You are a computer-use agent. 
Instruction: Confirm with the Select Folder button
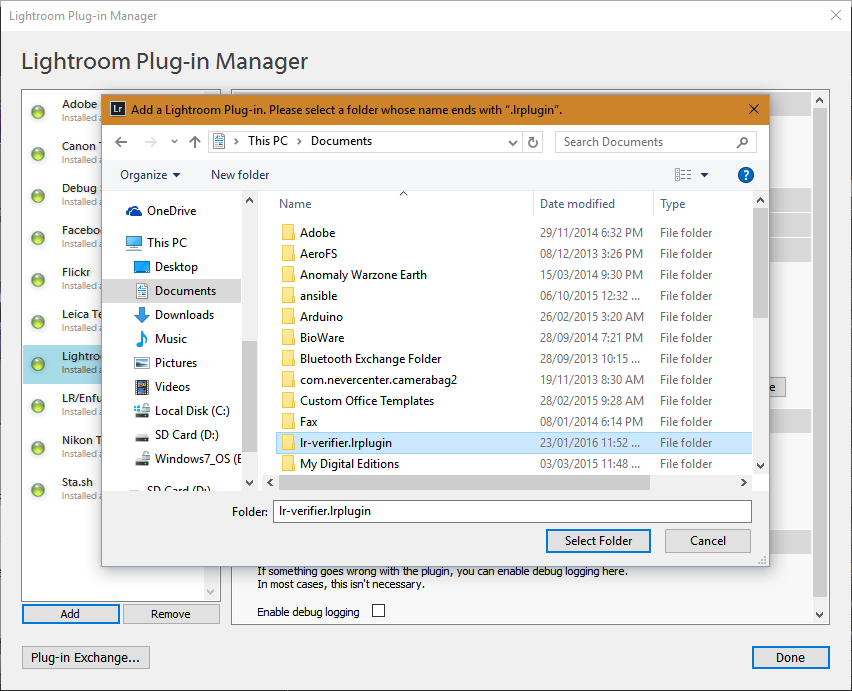[x=598, y=541]
